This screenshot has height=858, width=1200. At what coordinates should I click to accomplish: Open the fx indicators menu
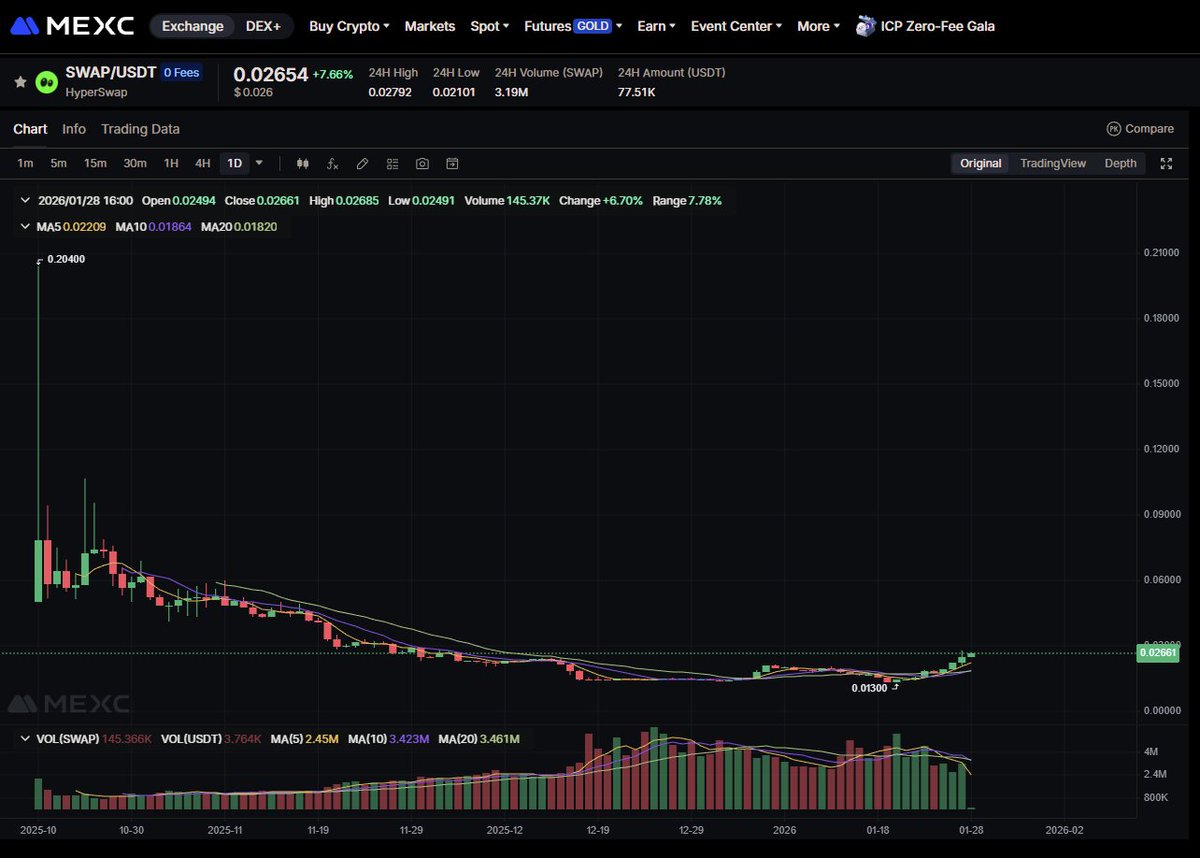click(x=332, y=163)
